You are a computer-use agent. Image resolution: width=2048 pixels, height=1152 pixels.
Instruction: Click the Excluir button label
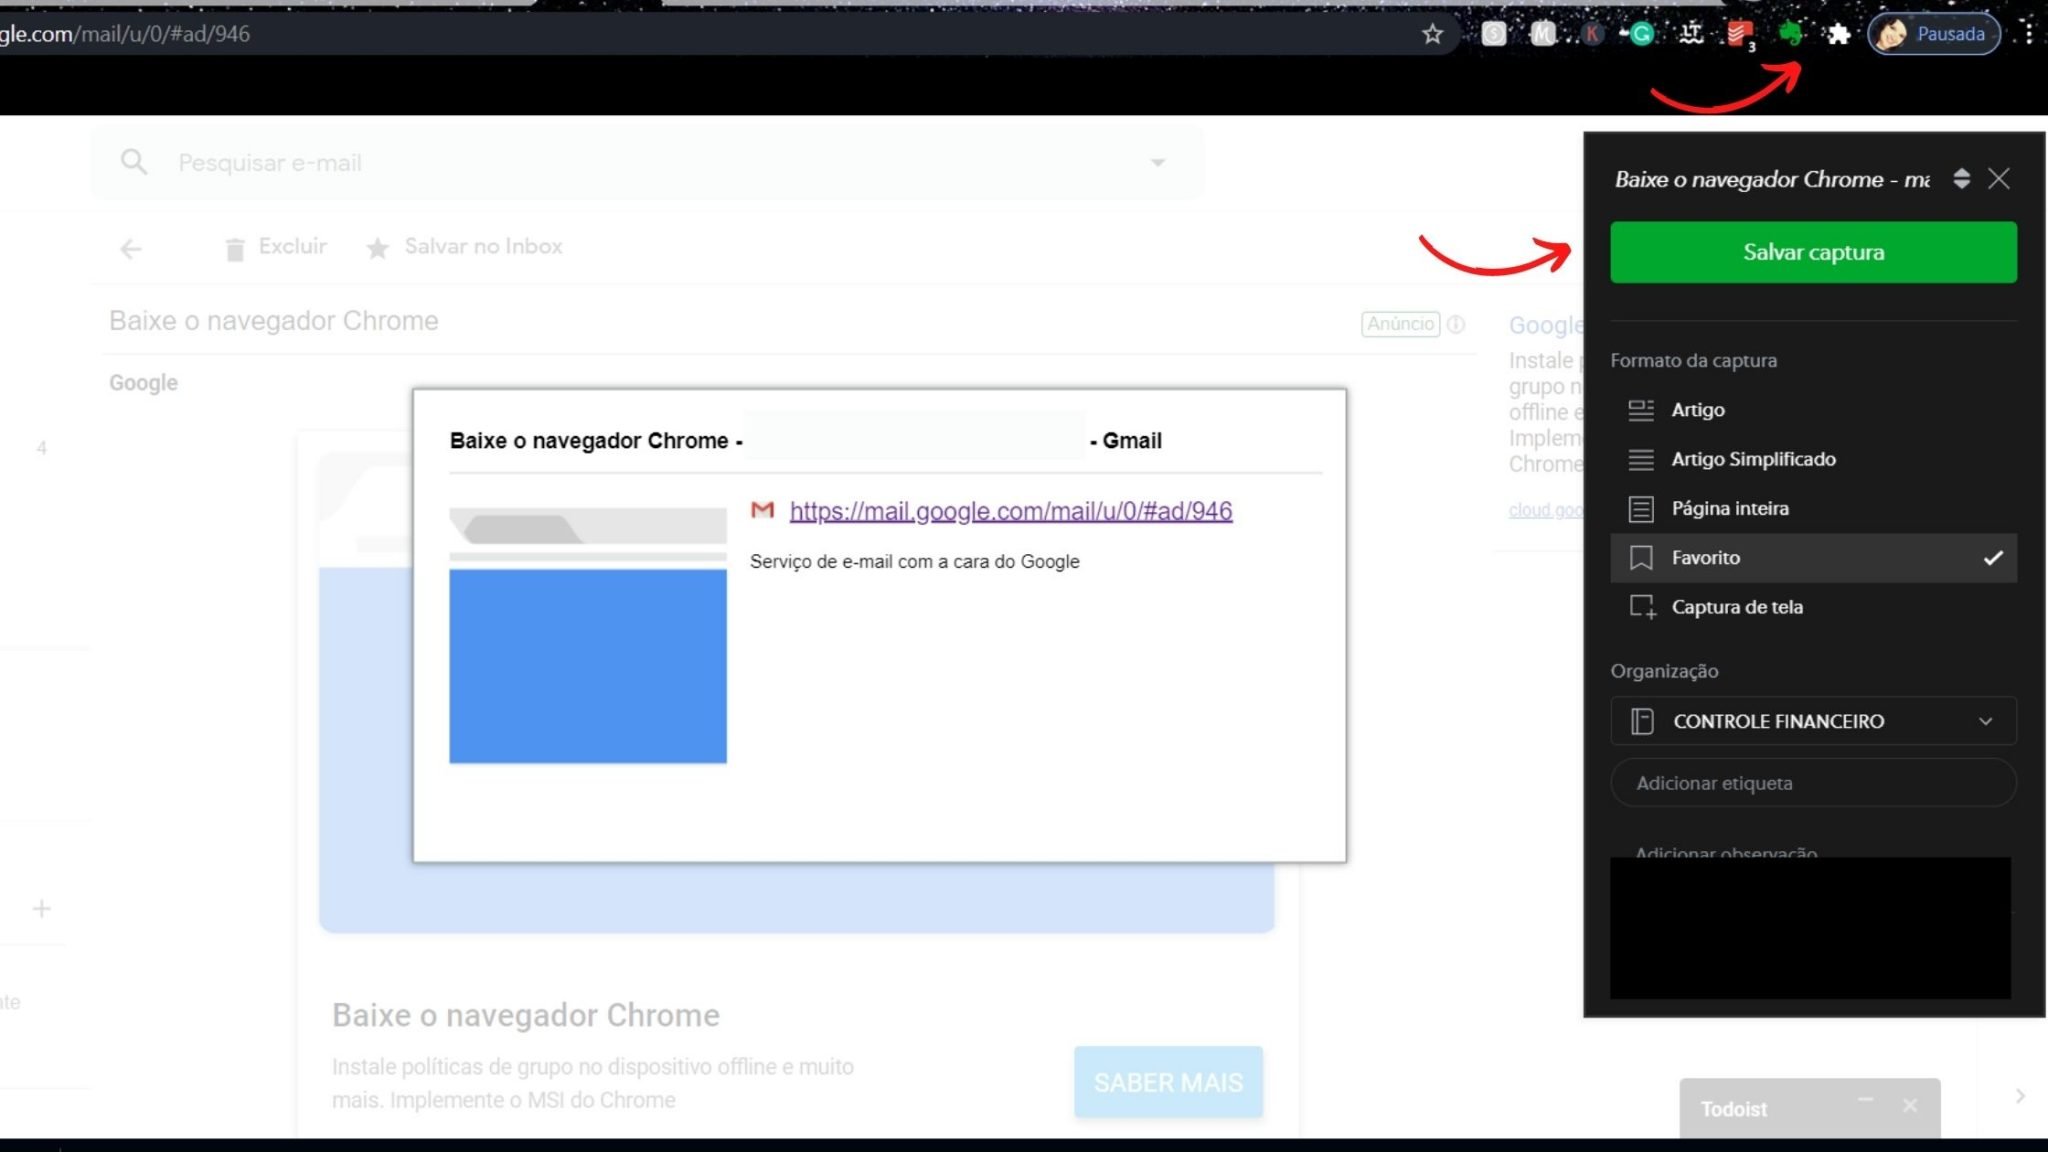[292, 246]
